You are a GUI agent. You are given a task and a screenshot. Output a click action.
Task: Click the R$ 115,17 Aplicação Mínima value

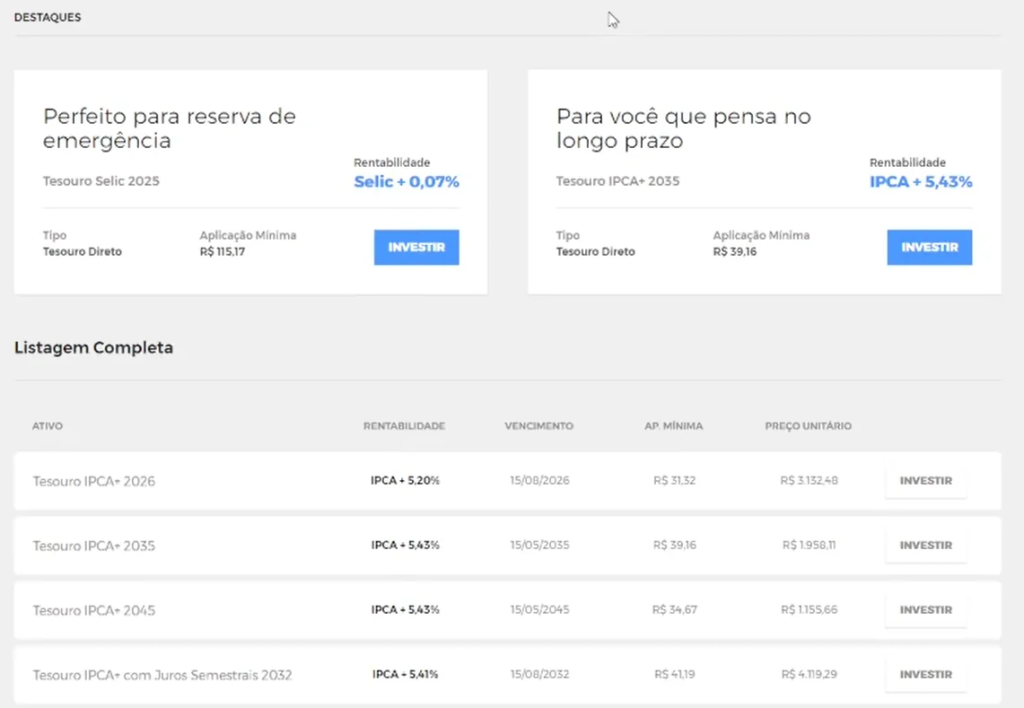click(x=222, y=251)
